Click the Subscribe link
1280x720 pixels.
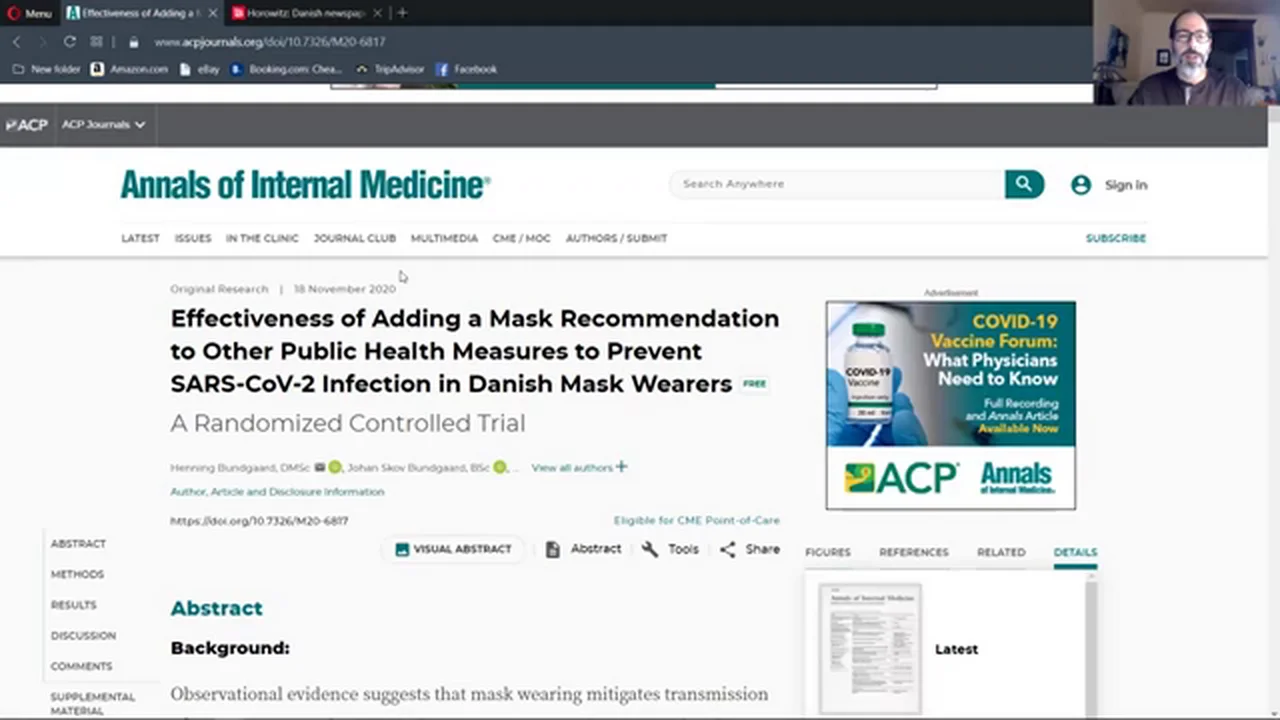click(x=1115, y=238)
